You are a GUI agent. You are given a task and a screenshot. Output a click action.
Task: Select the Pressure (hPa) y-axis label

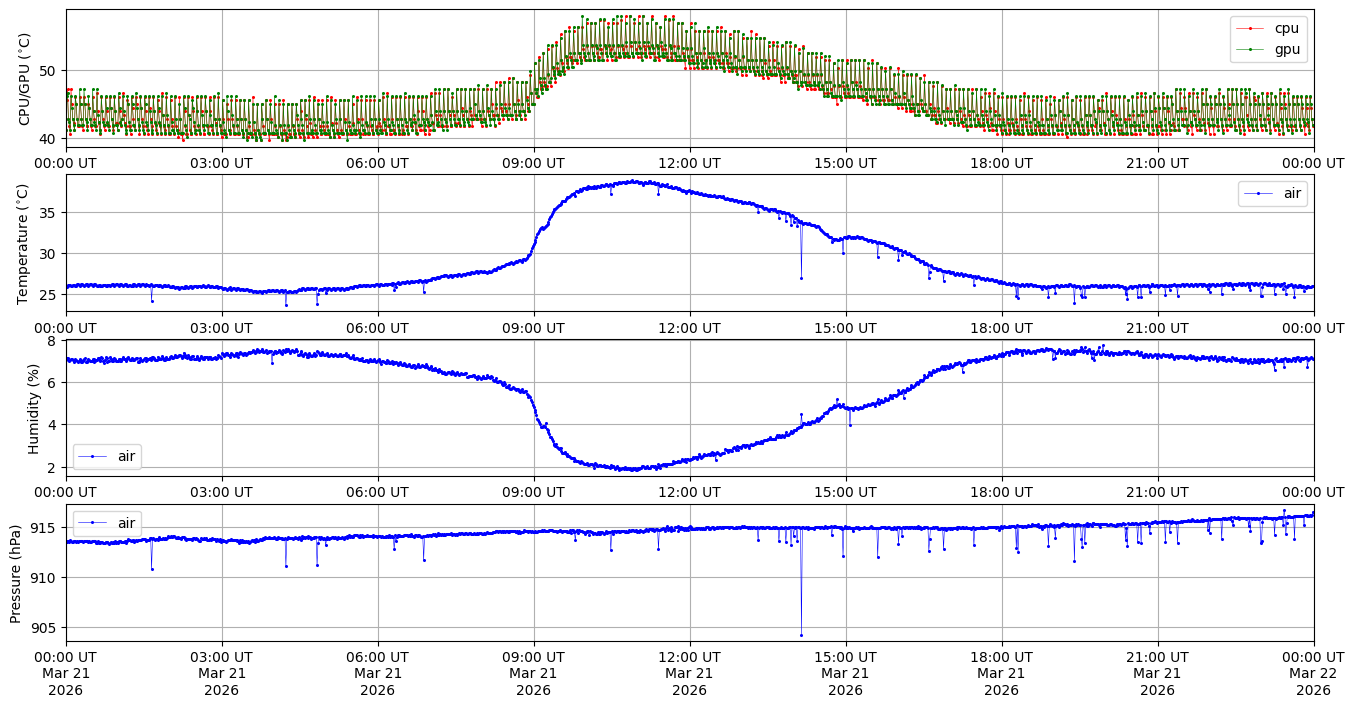16,573
